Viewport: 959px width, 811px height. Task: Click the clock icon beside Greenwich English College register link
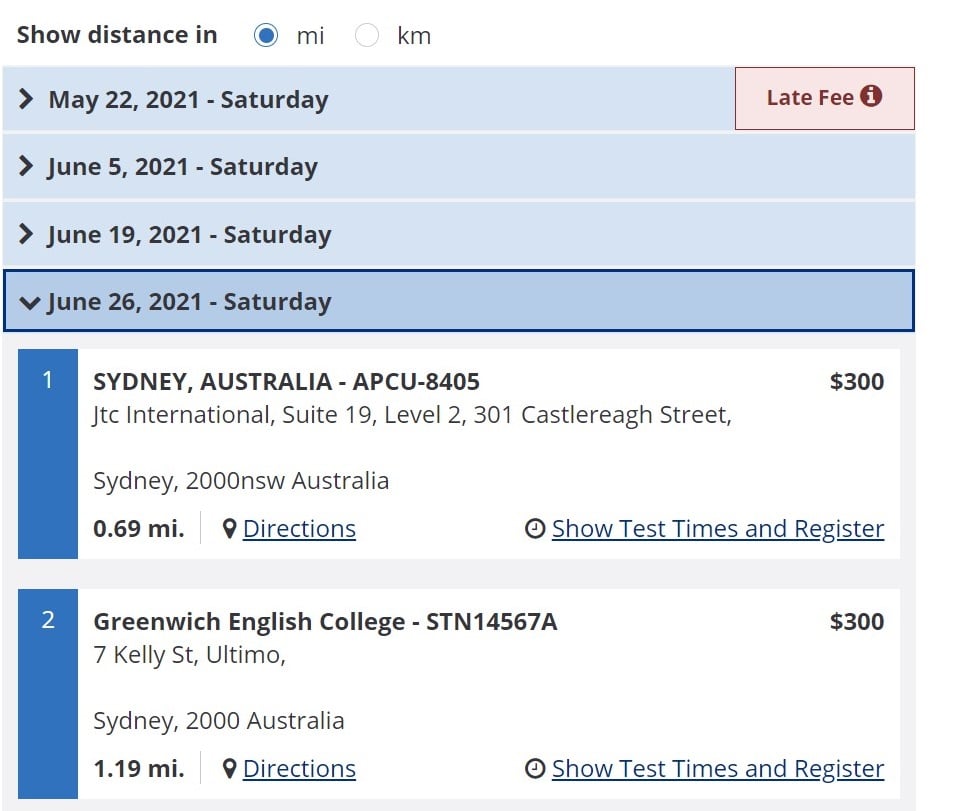(x=534, y=768)
